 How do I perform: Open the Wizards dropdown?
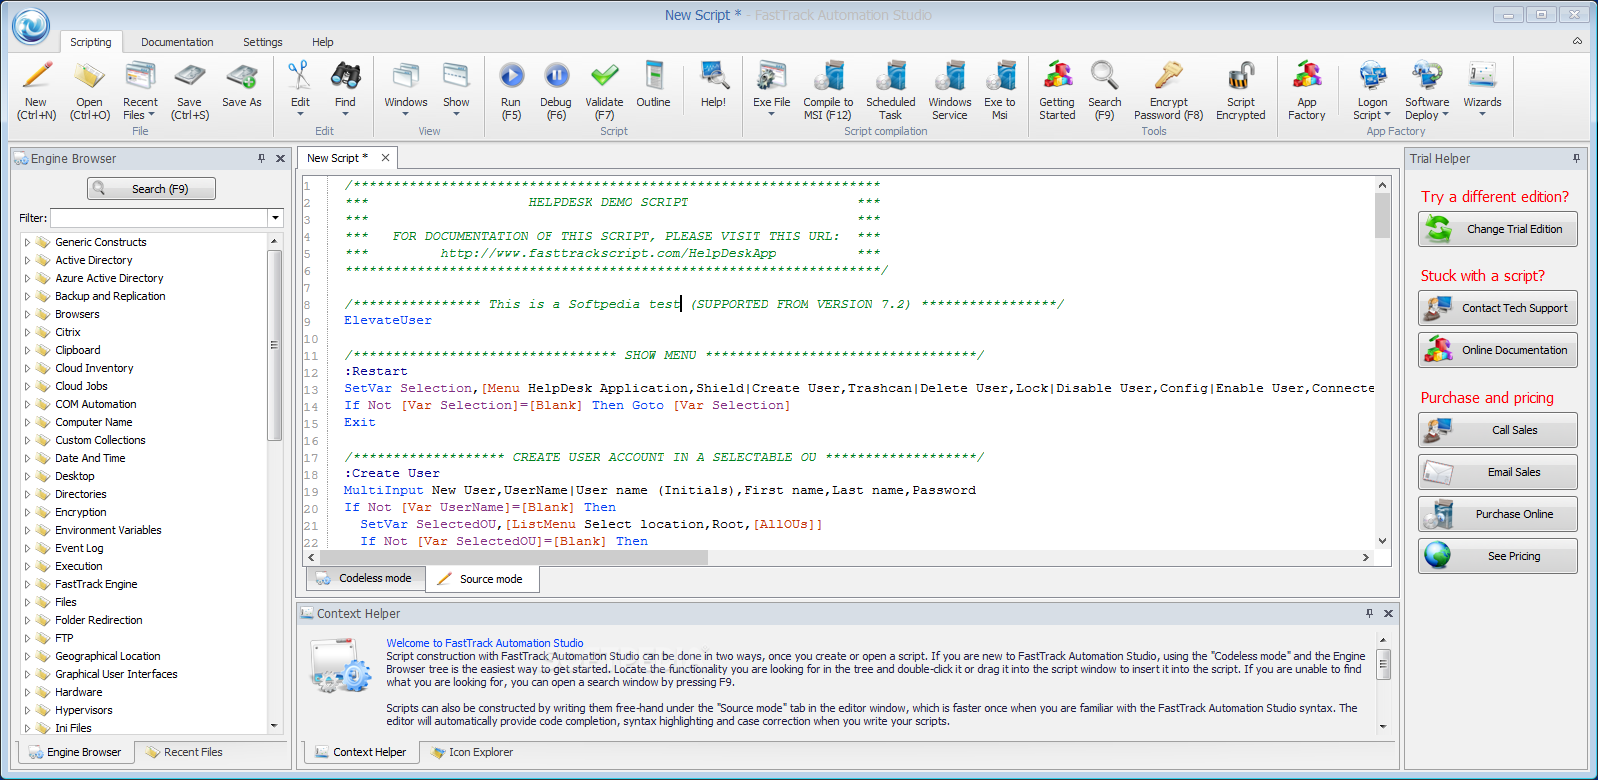(1482, 88)
